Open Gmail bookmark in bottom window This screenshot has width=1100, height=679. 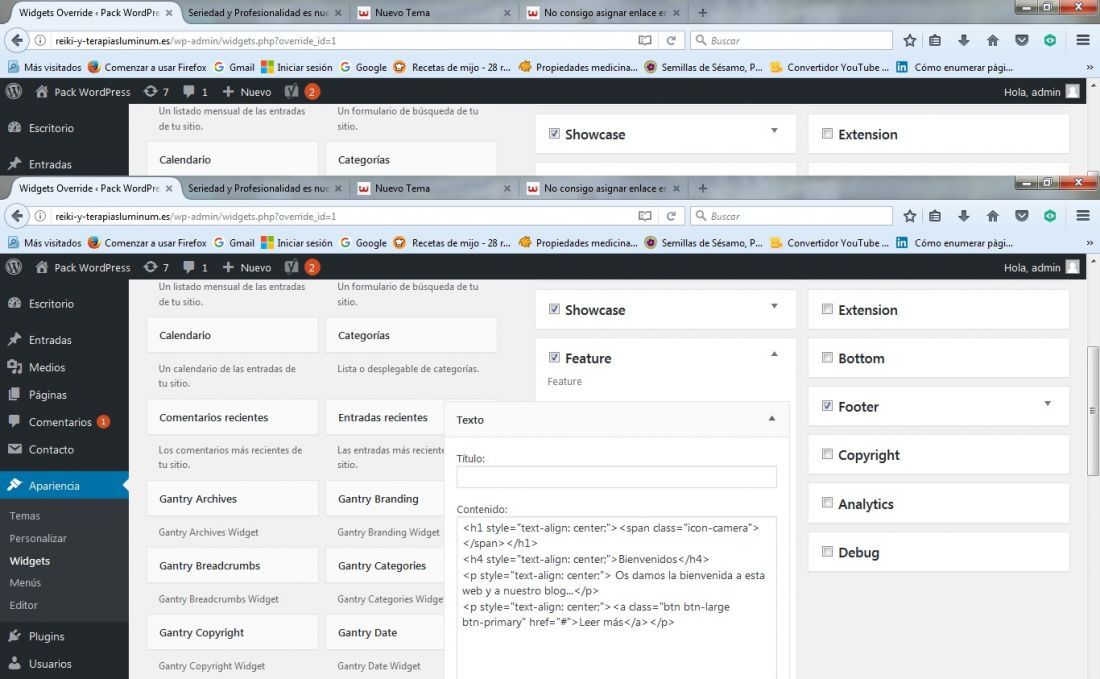tap(234, 243)
